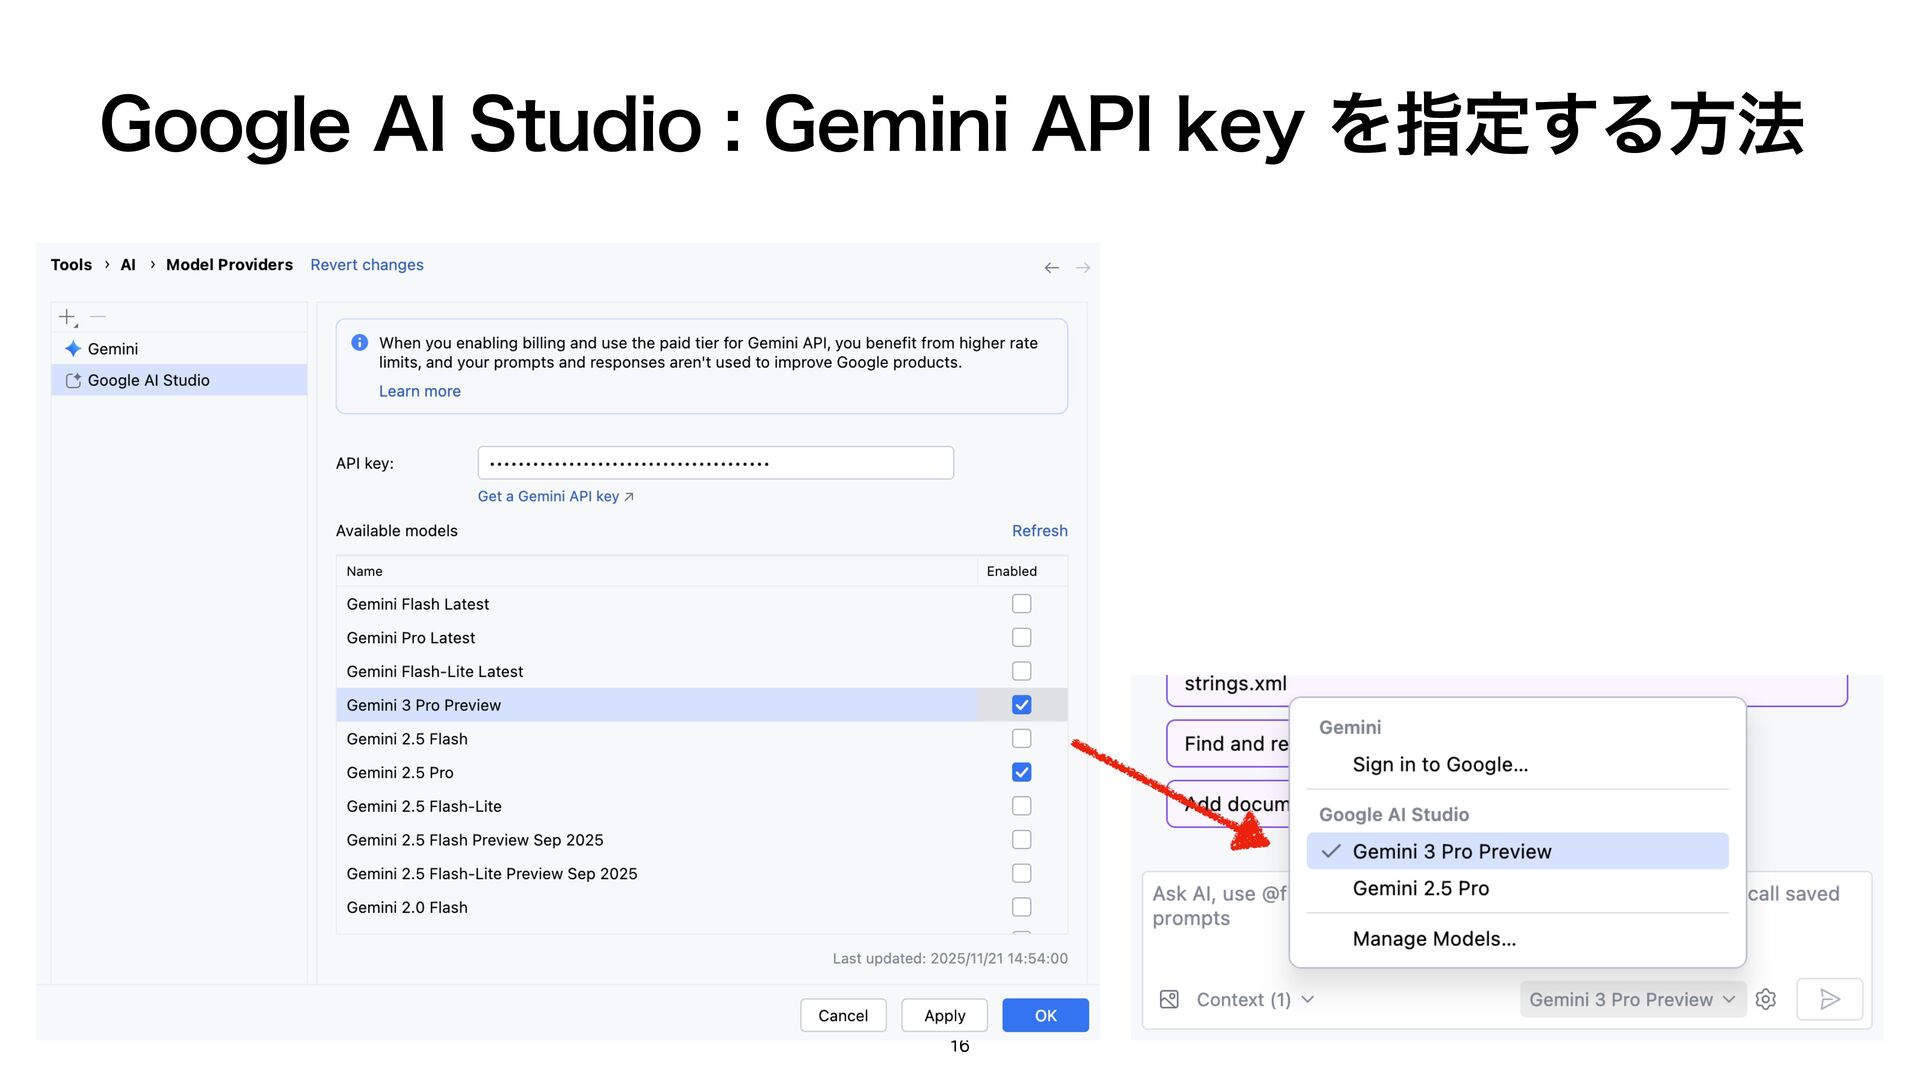
Task: Choose Gemini 2.5 Pro from popup menu
Action: tap(1420, 888)
